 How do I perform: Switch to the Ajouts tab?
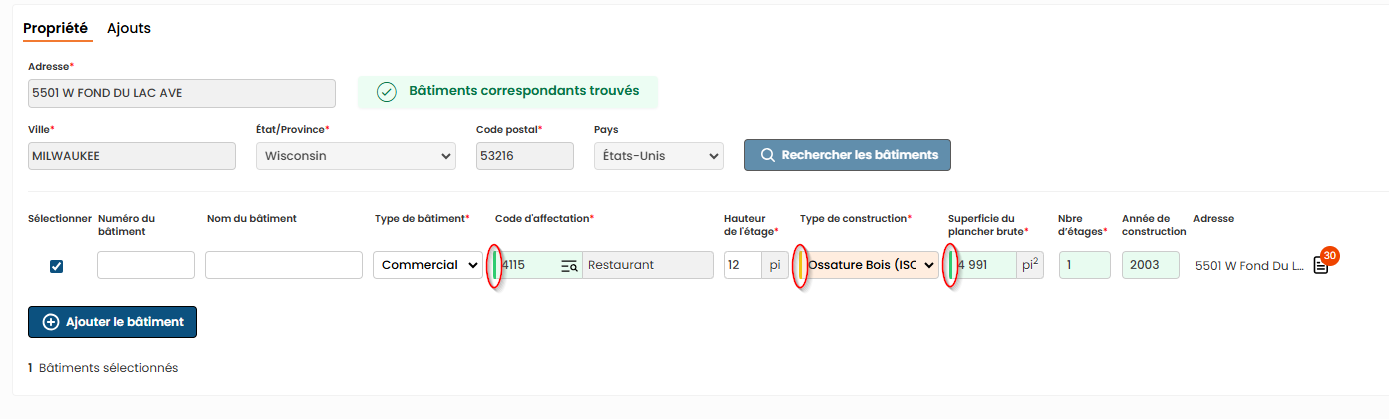pos(129,28)
